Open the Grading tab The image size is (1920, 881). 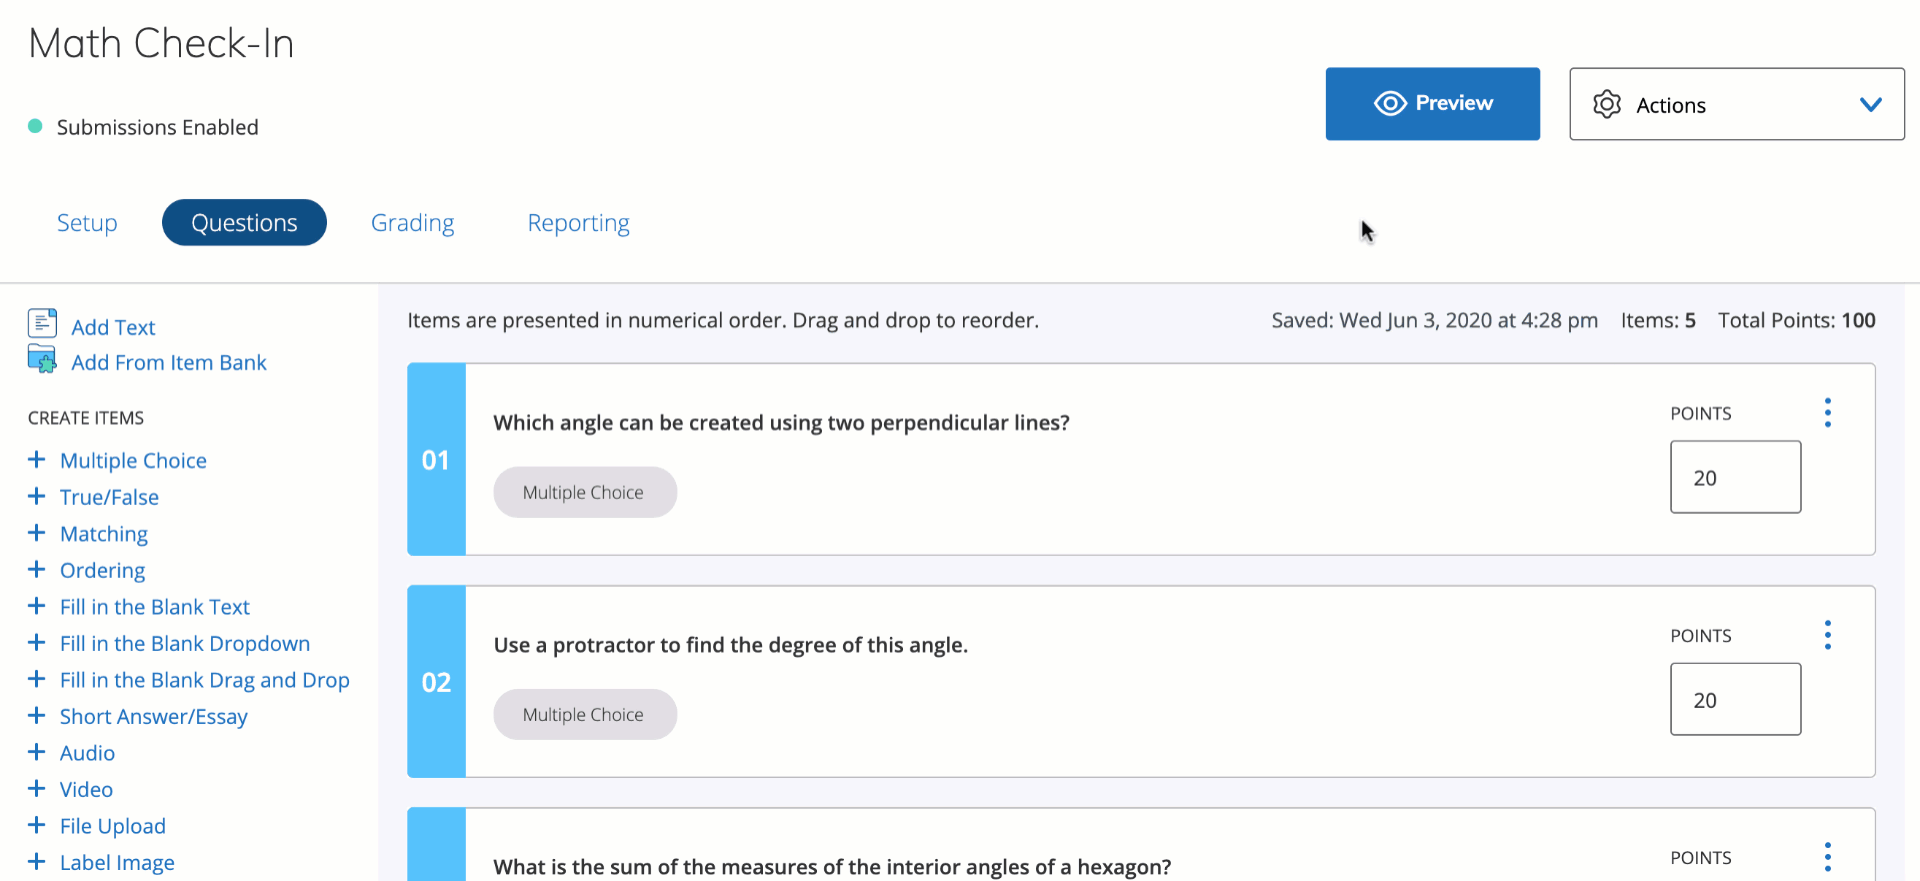(412, 223)
